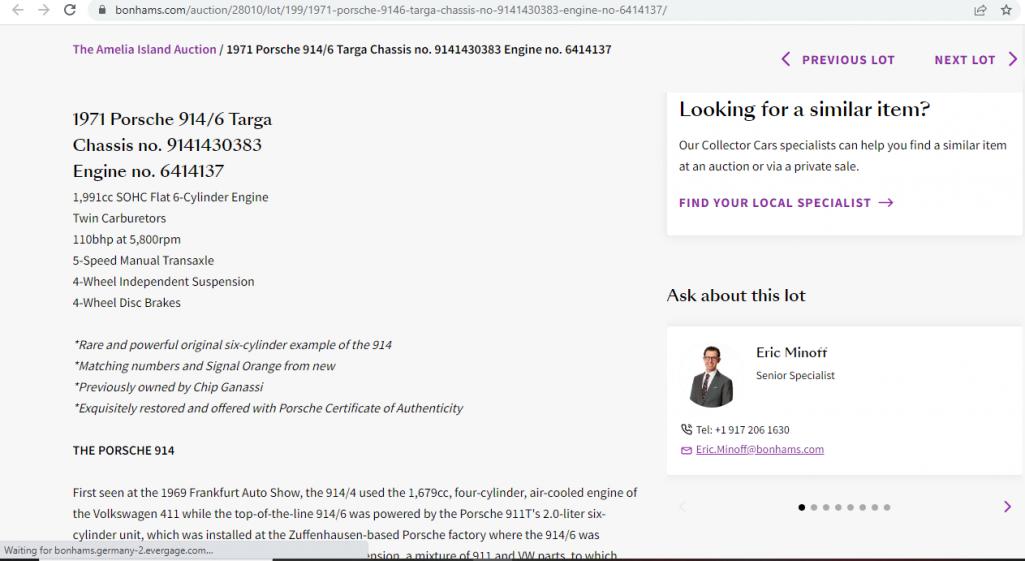This screenshot has height=561, width=1025.
Task: Go to the previous lot
Action: pos(838,60)
